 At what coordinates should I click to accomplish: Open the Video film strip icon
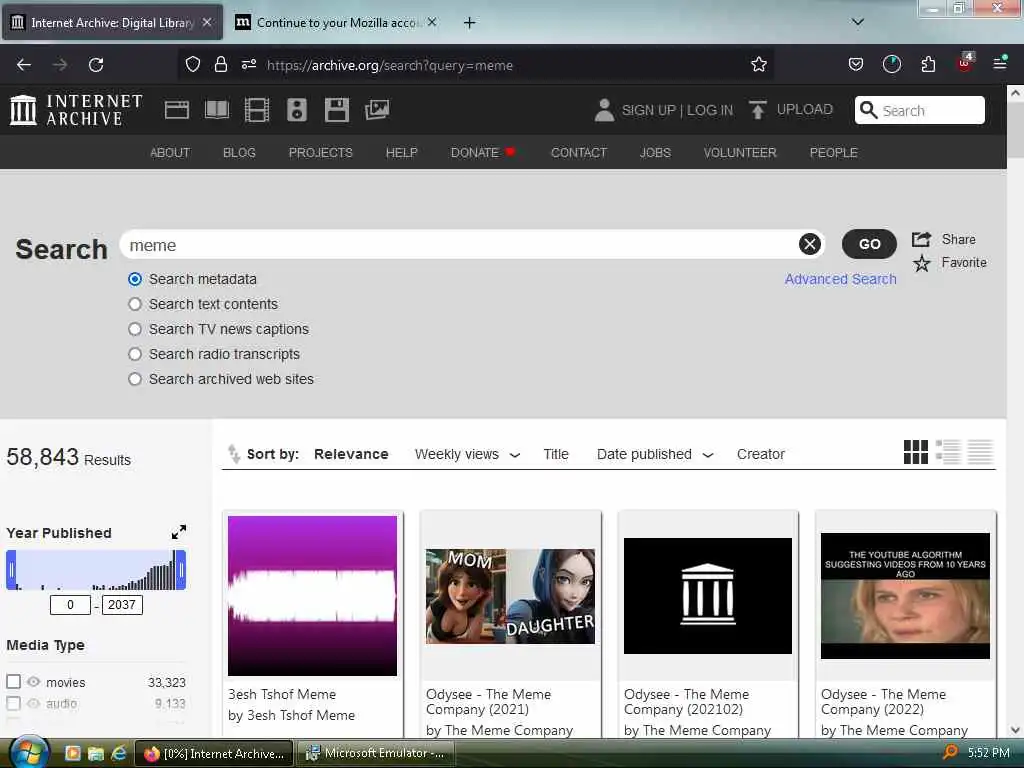(257, 110)
